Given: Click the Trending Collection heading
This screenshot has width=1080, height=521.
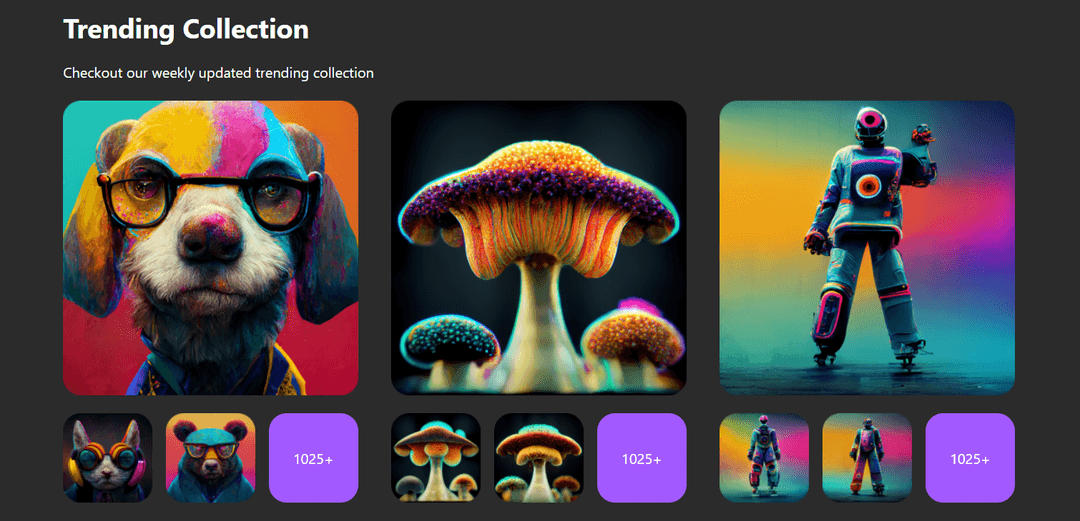Looking at the screenshot, I should tap(186, 29).
